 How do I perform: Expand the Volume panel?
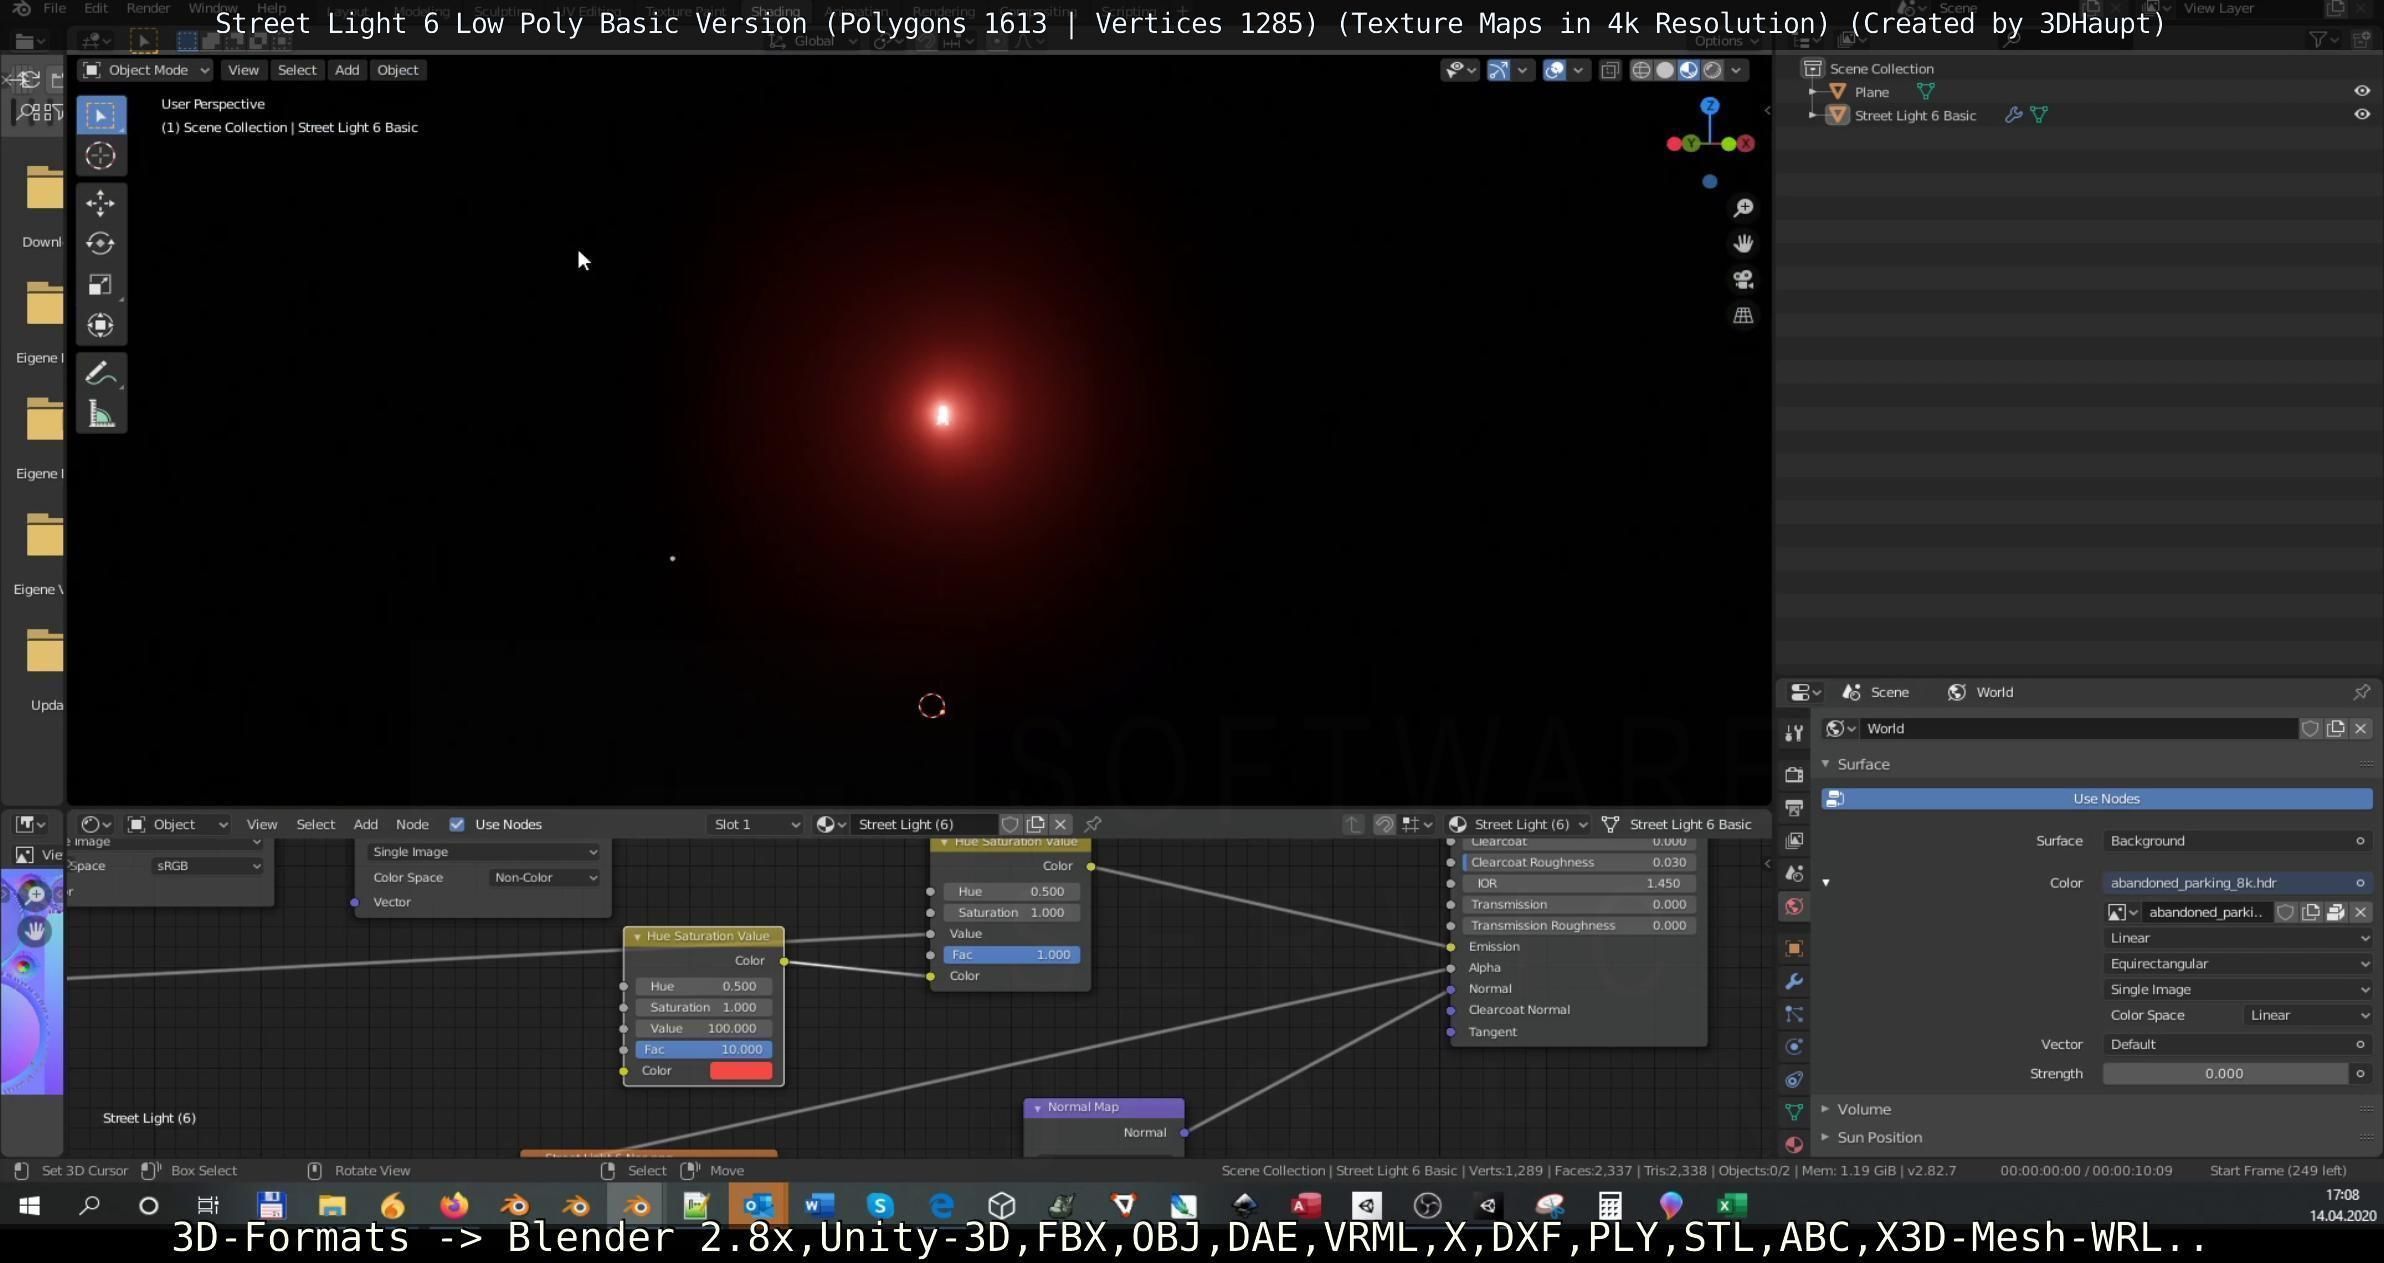[1863, 1109]
